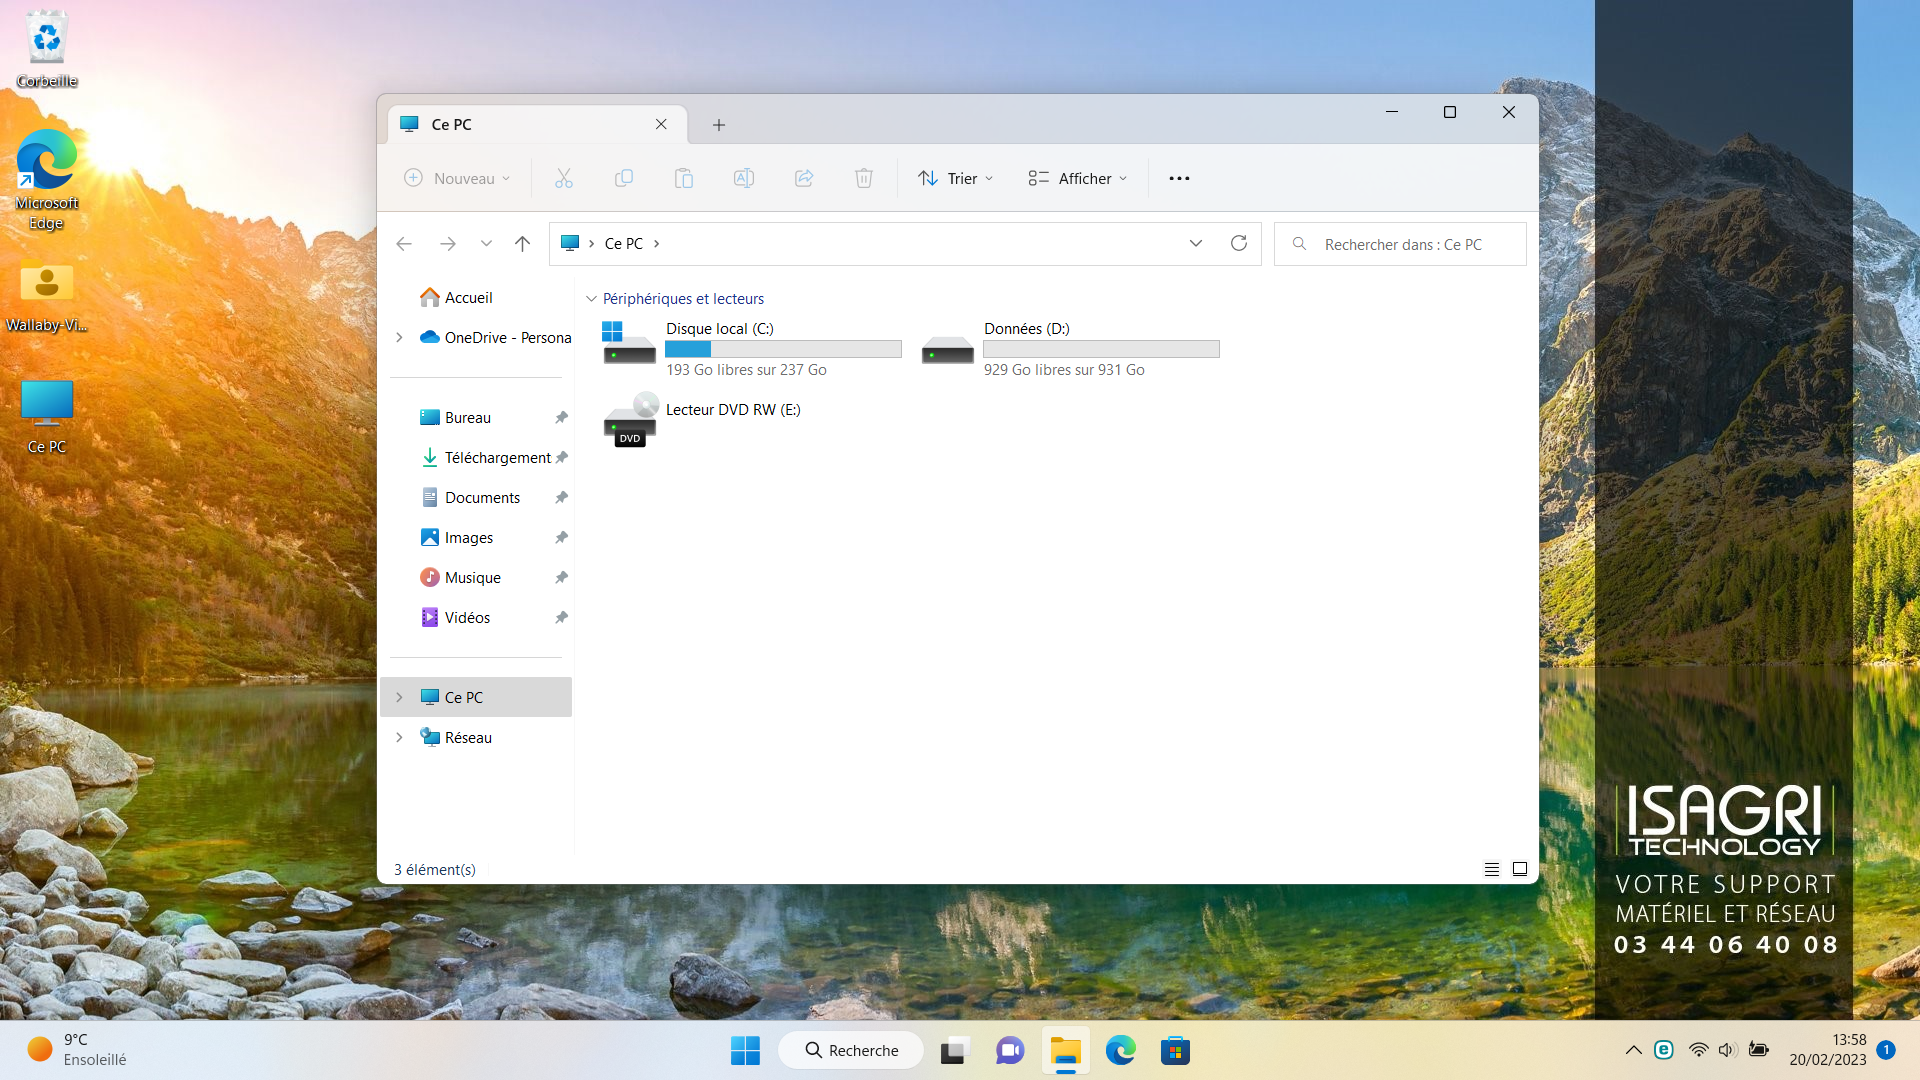Click text 193 Go libres sur 237 Go
The width and height of the screenshot is (1920, 1080).
coord(746,370)
